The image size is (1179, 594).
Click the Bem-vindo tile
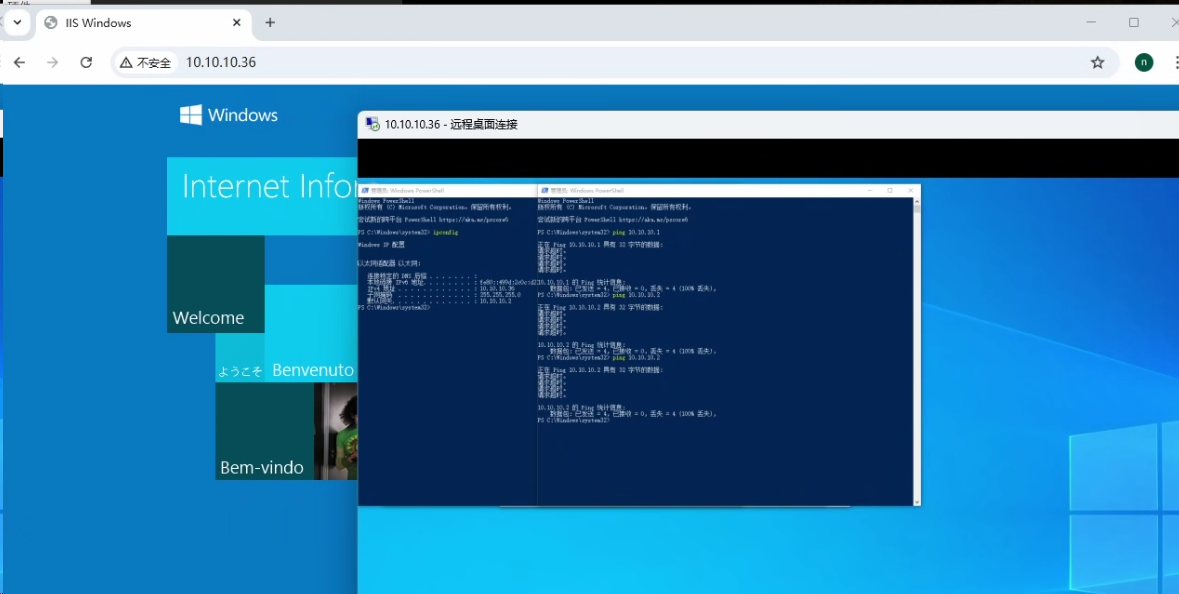(264, 432)
